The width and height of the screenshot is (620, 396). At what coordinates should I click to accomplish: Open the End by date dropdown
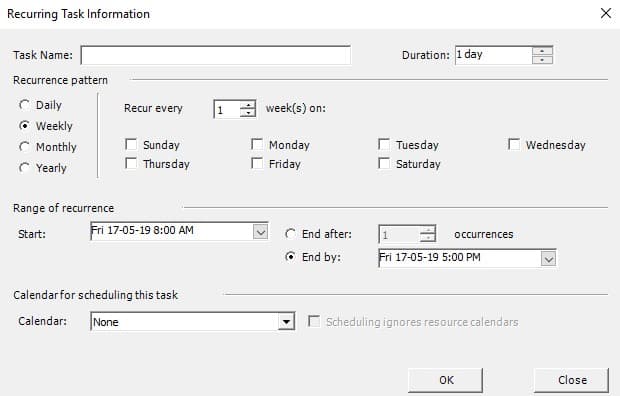coord(548,259)
